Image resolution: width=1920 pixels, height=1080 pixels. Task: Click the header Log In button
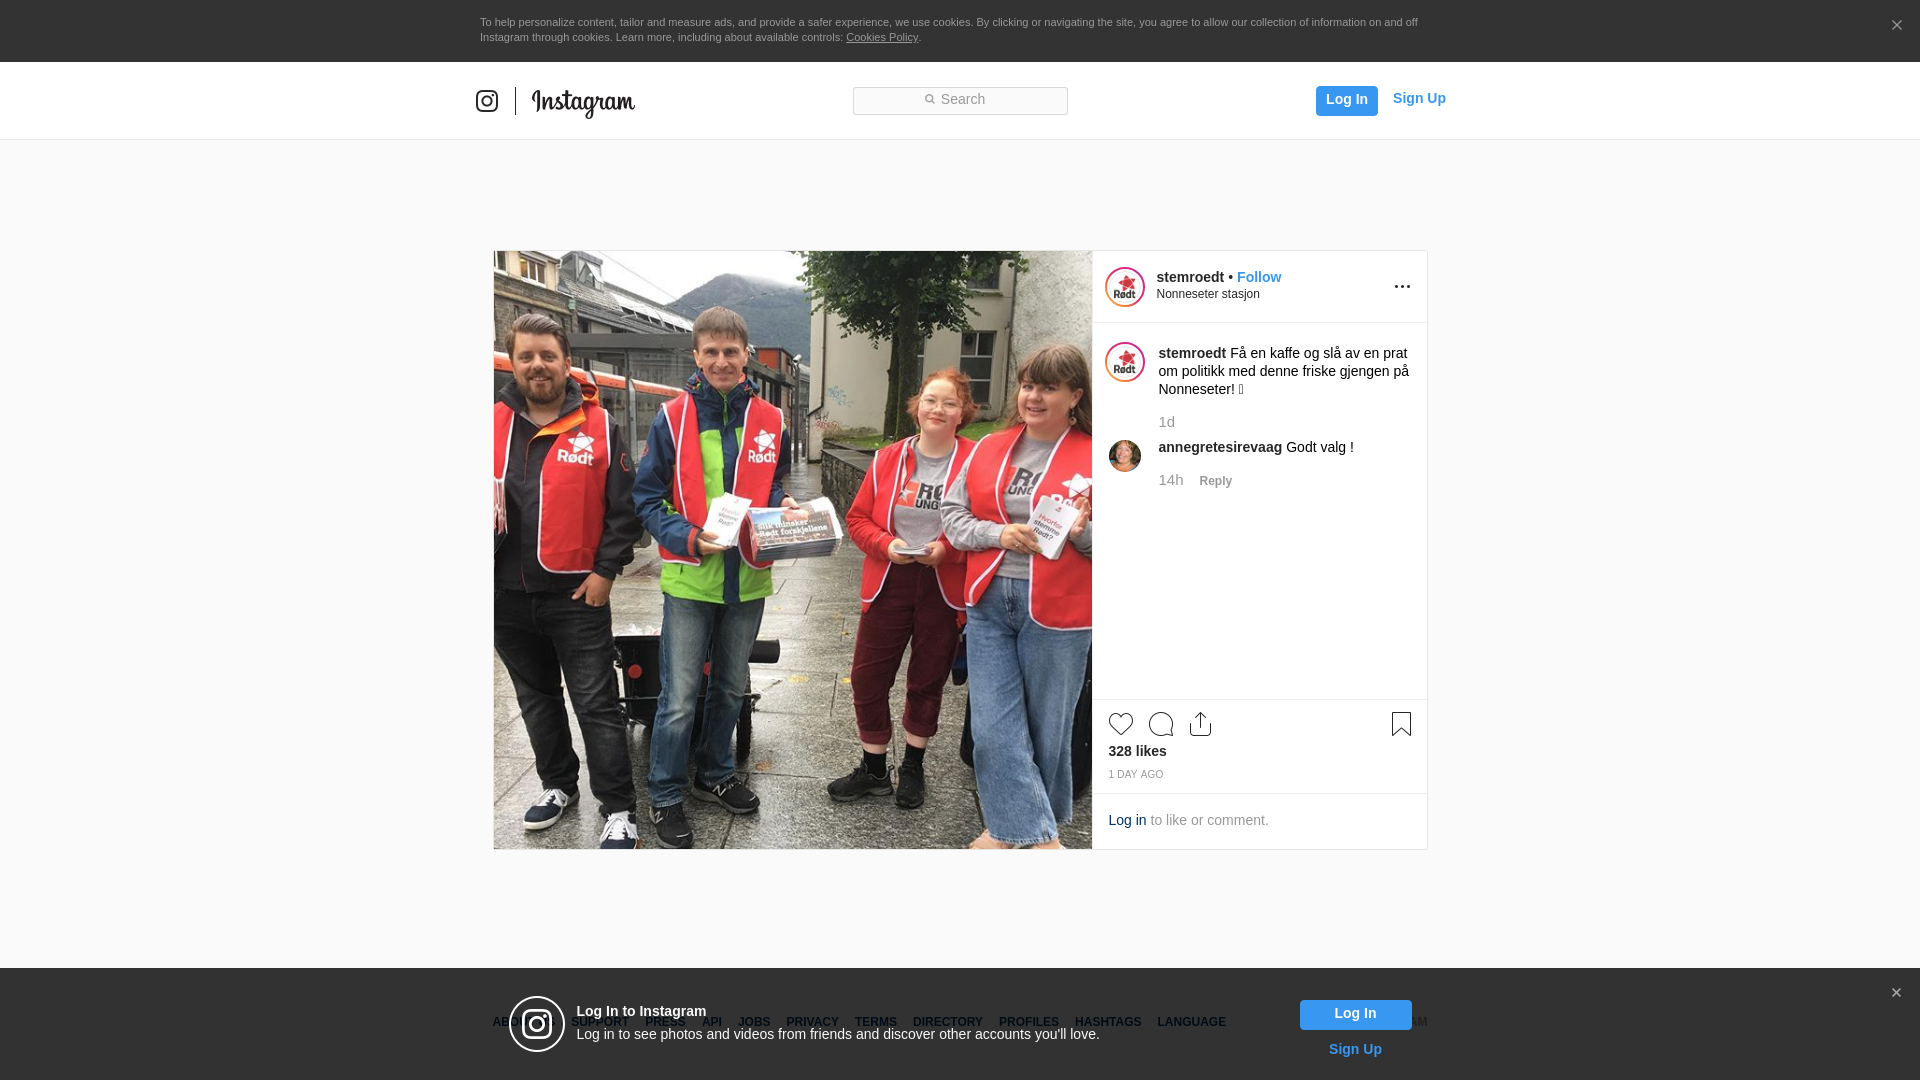1347,101
